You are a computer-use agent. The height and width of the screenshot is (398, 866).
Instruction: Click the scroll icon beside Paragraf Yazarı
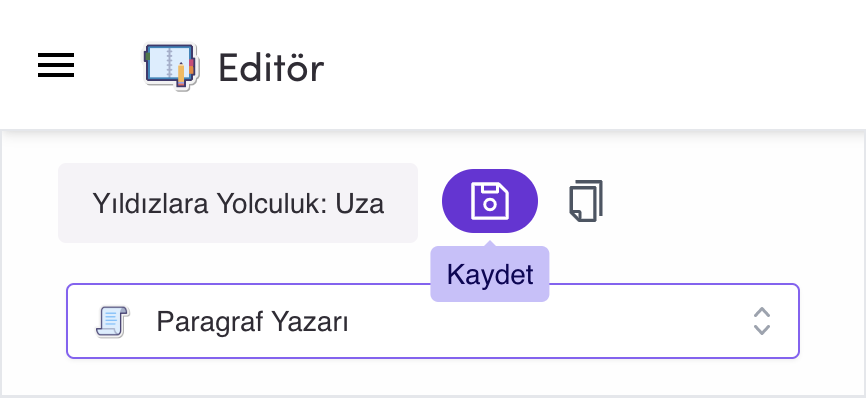[x=112, y=321]
